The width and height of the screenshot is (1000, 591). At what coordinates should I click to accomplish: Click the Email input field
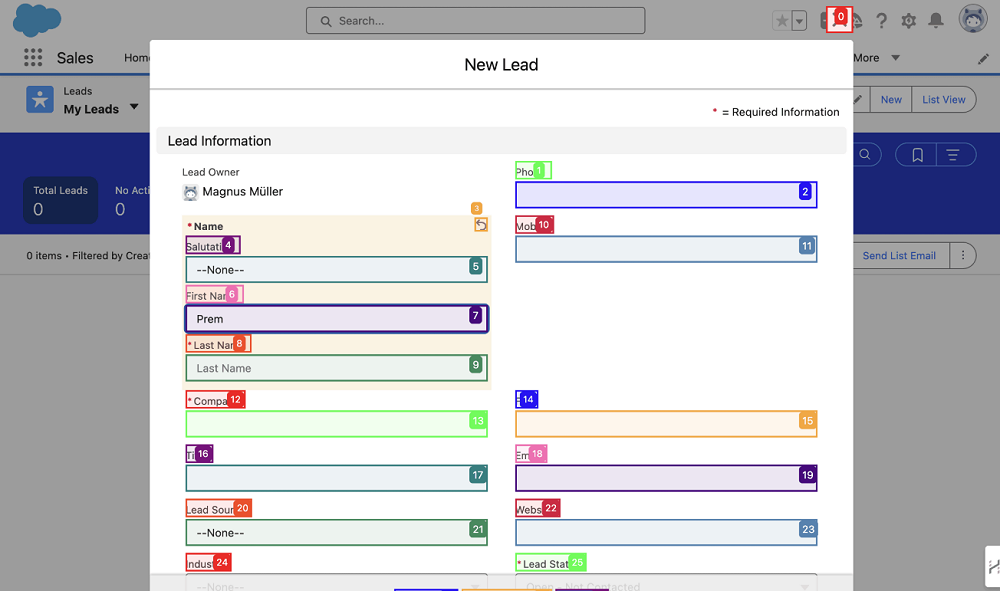point(666,478)
